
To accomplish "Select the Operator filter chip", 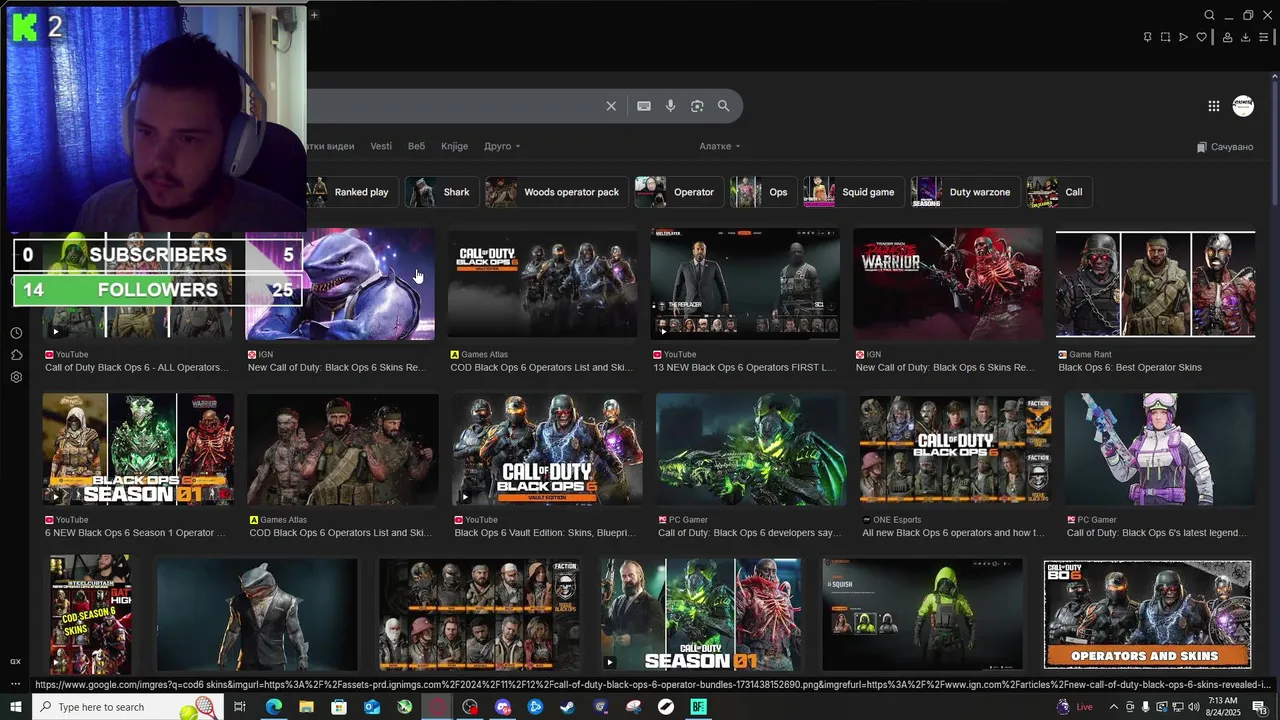I will [x=679, y=192].
